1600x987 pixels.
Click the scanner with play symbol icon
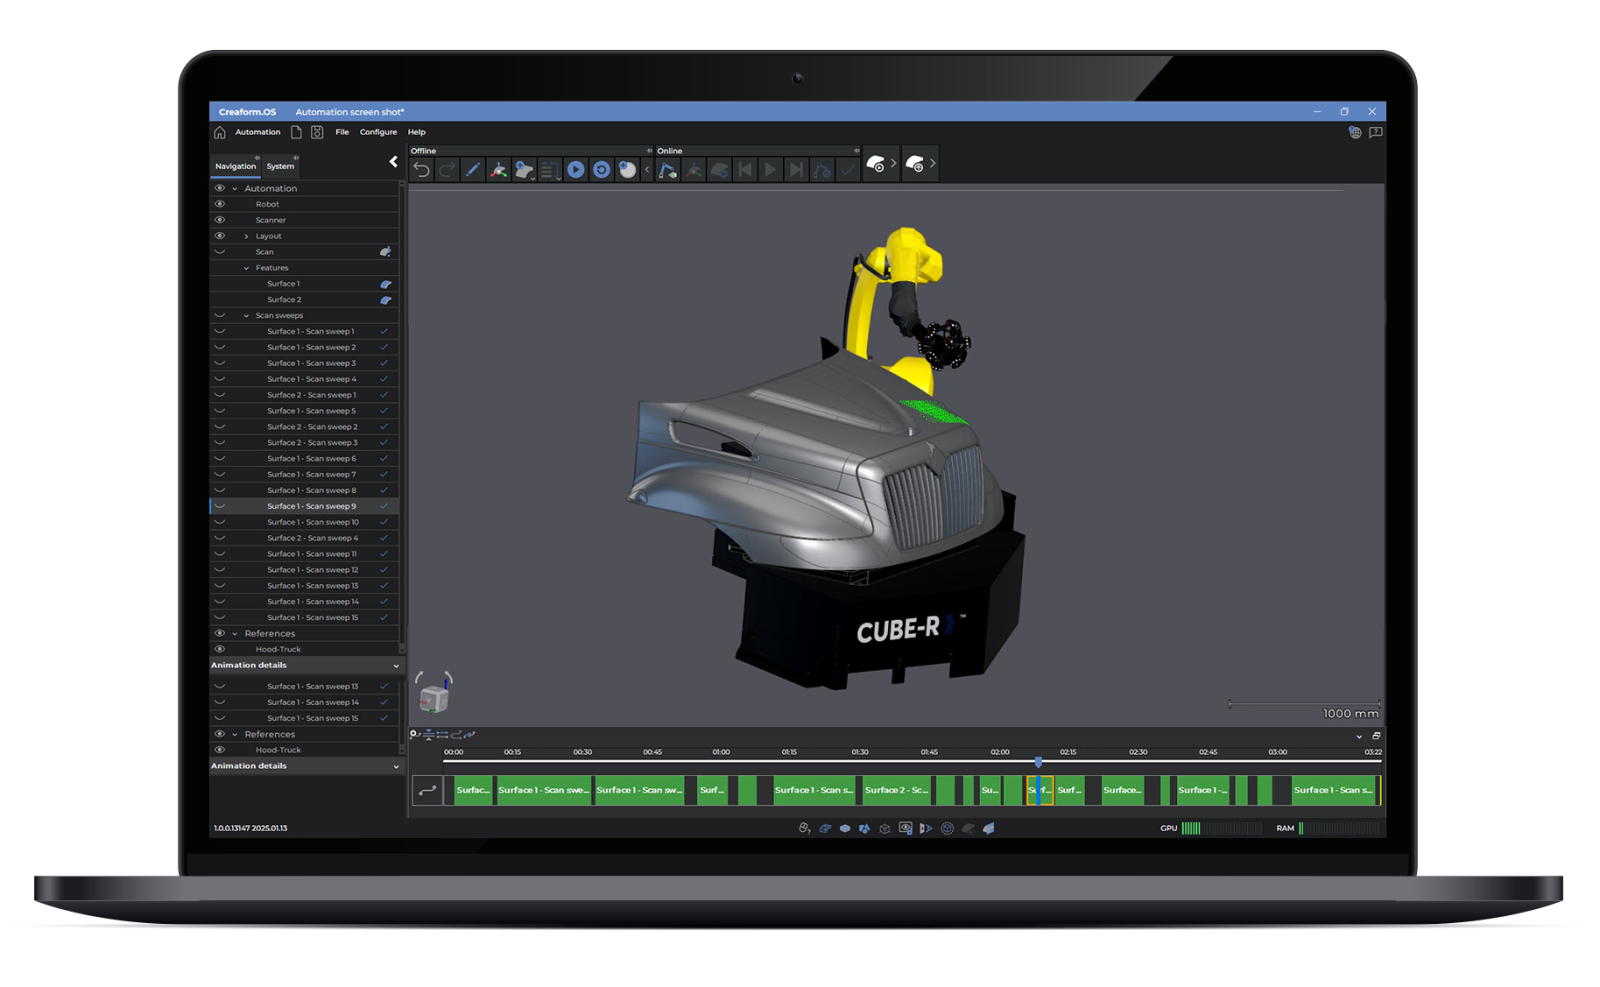coord(875,163)
